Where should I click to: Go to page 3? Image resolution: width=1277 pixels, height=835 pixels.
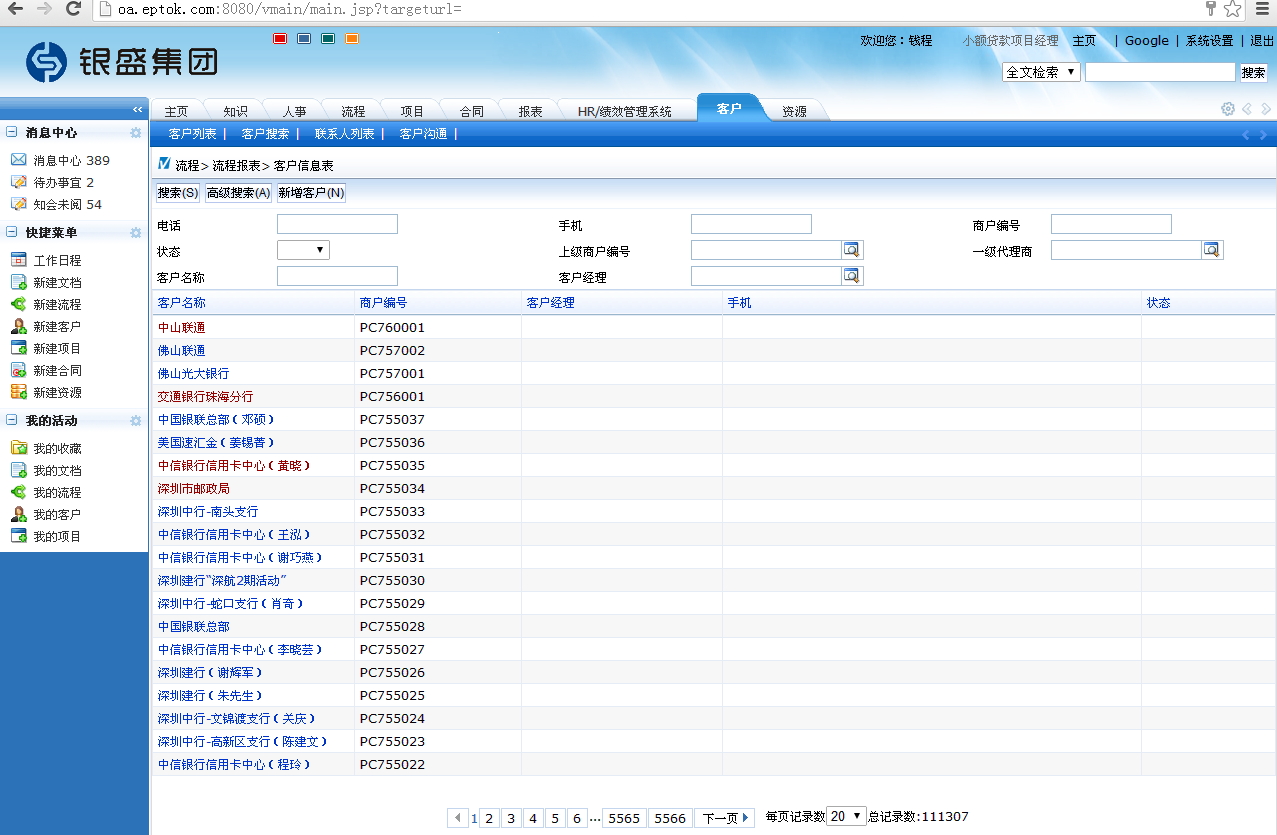pos(511,818)
